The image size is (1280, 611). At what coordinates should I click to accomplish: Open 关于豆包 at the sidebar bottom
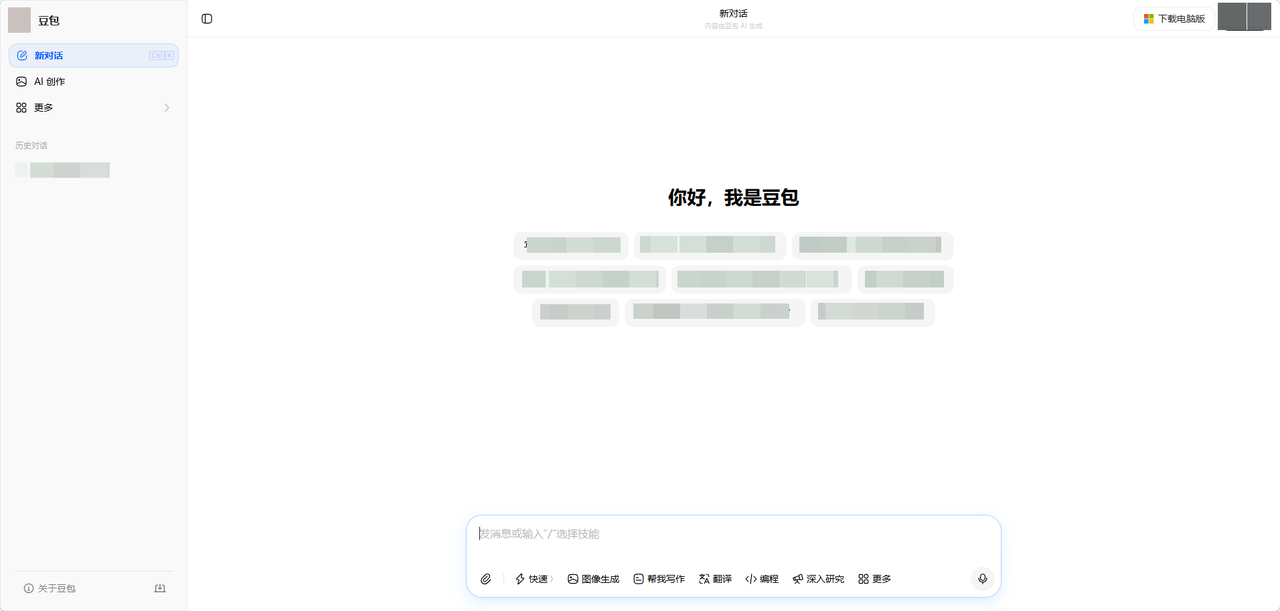click(x=49, y=588)
